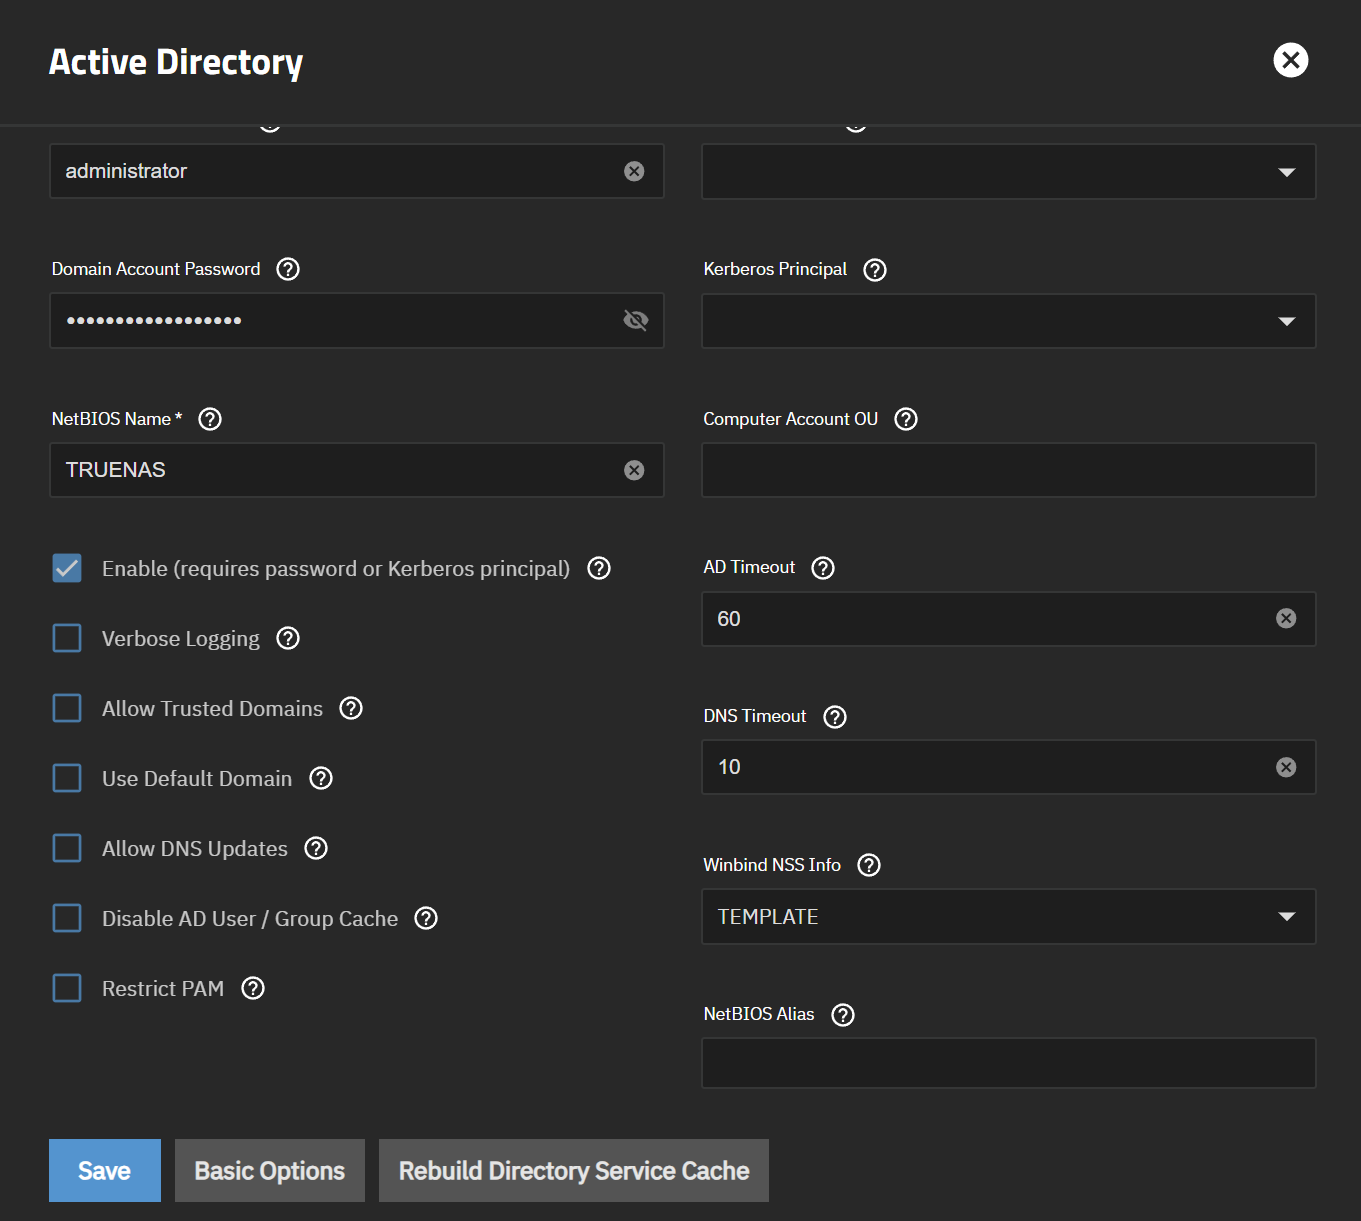Switch to Basic Options view
Viewport: 1361px width, 1221px height.
pyautogui.click(x=270, y=1171)
